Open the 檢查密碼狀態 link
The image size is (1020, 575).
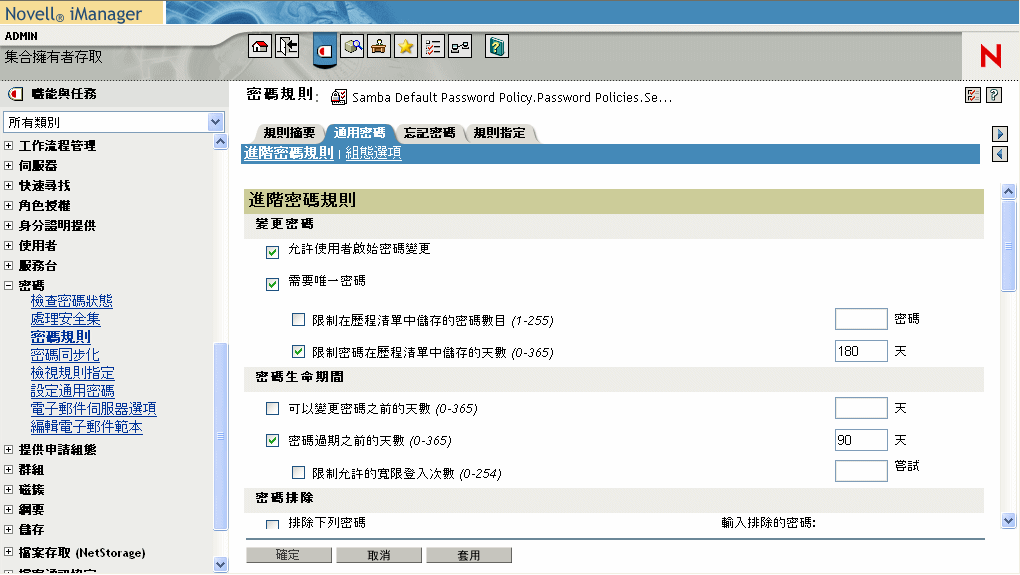(72, 301)
